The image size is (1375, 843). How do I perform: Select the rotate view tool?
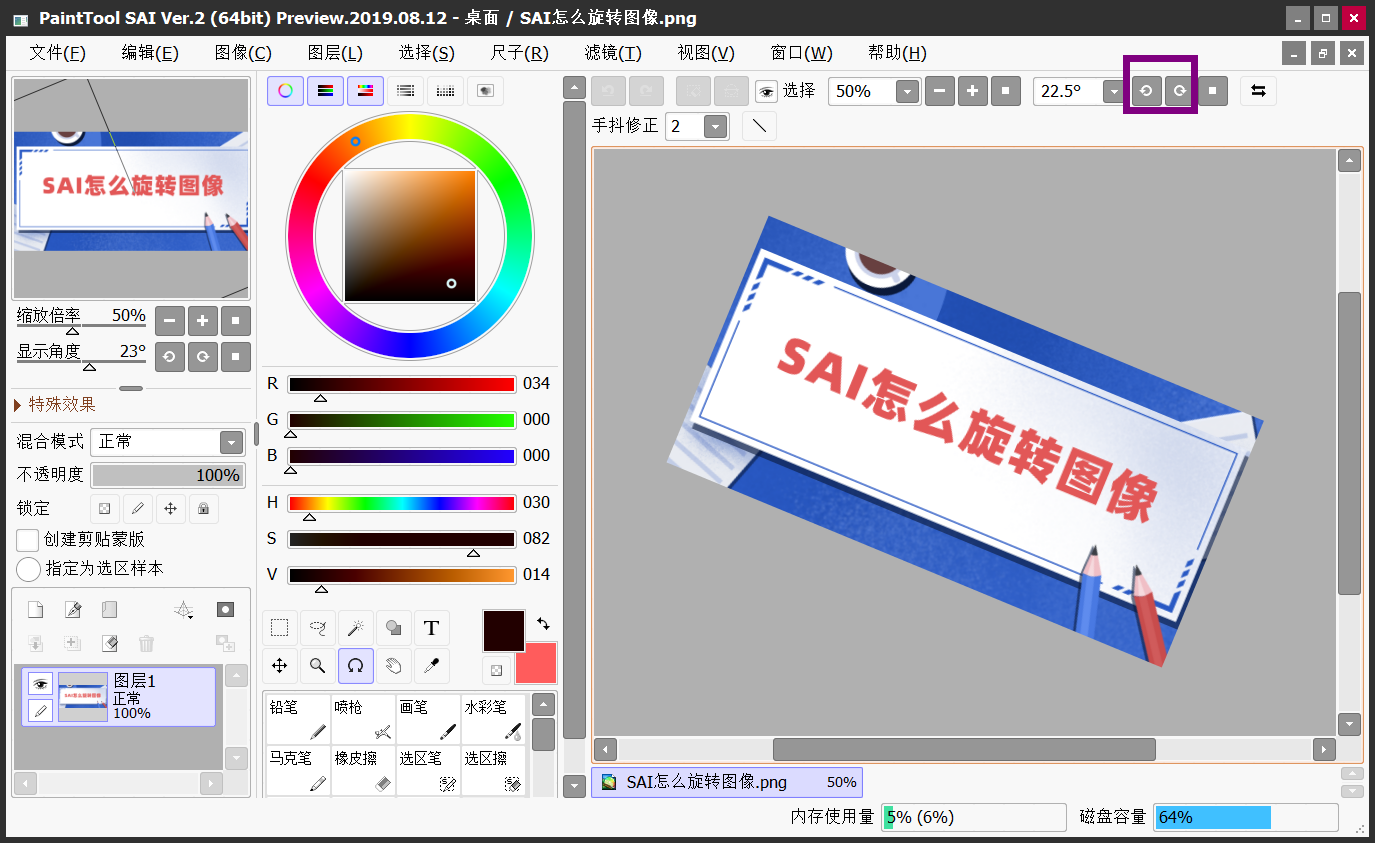pyautogui.click(x=356, y=666)
